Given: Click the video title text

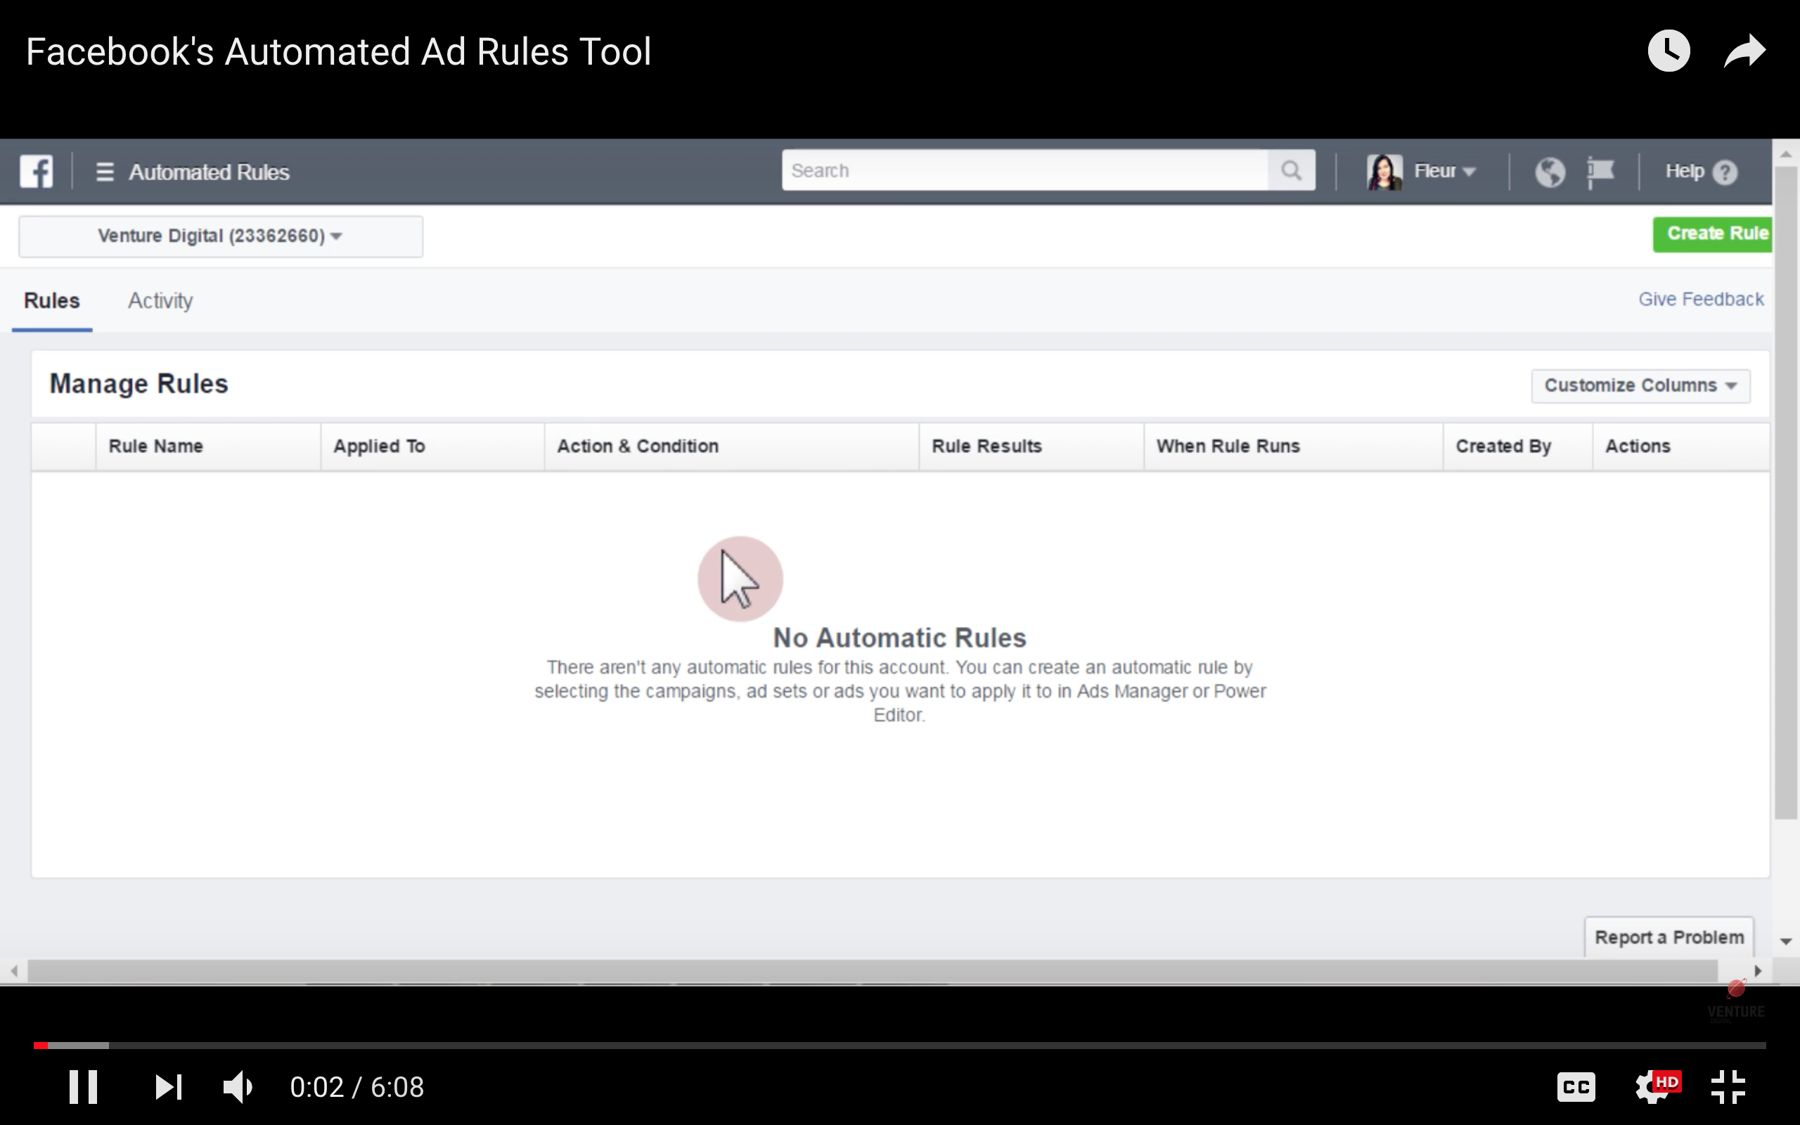Looking at the screenshot, I should (x=338, y=52).
